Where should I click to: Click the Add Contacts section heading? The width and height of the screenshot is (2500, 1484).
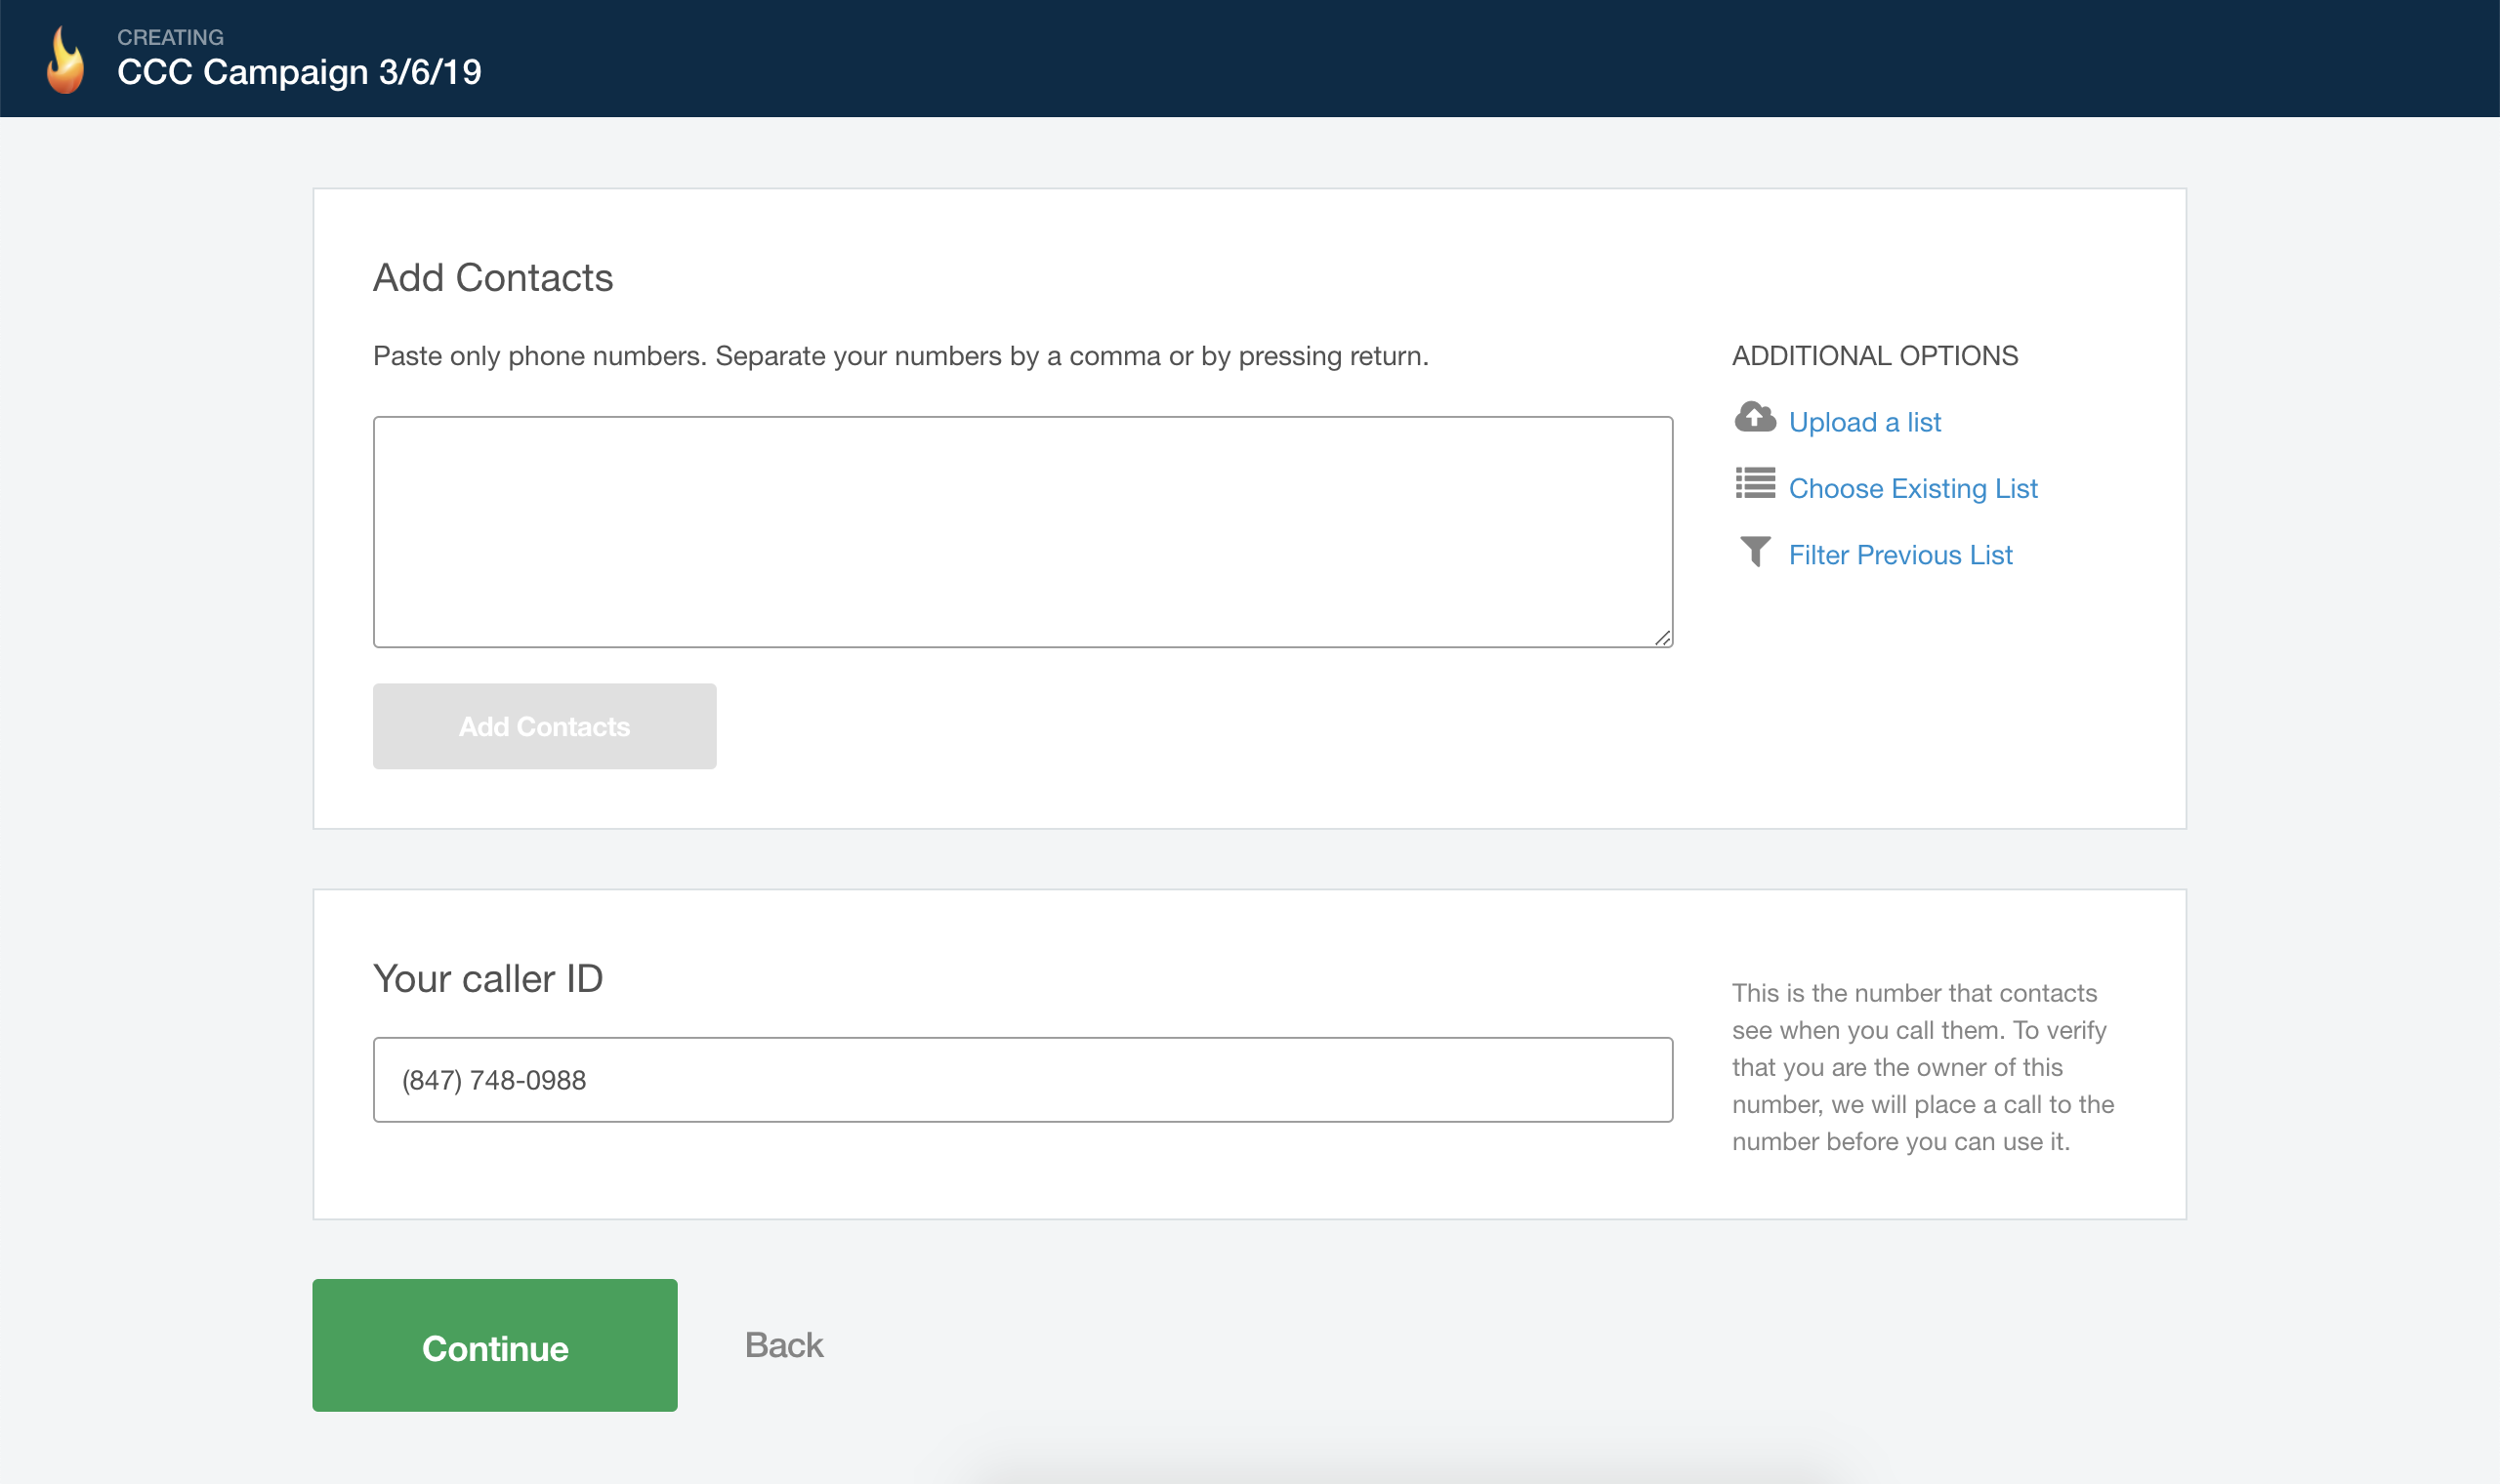point(492,278)
